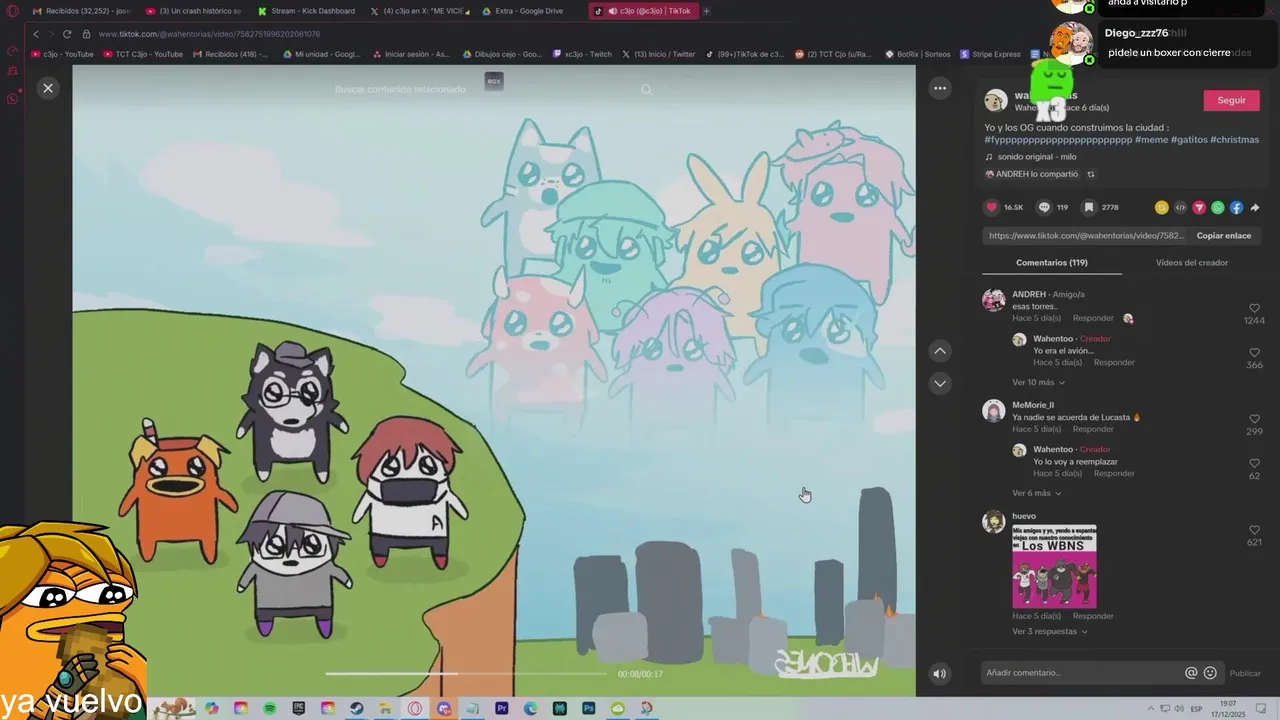Open the #meme hashtag link
Image resolution: width=1280 pixels, height=720 pixels.
pyautogui.click(x=1152, y=140)
